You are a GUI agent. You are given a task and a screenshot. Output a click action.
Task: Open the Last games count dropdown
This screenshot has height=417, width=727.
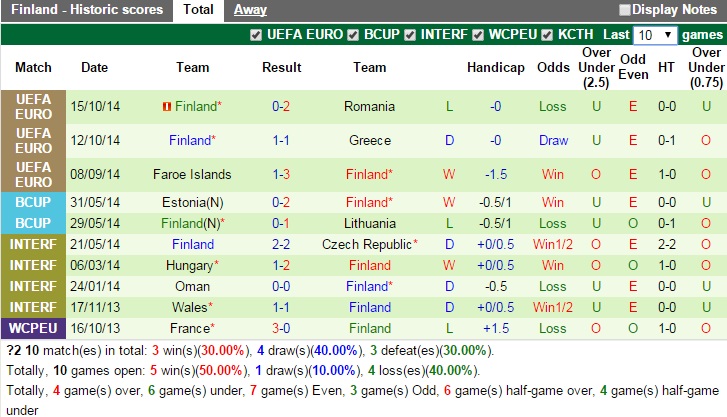click(x=655, y=35)
